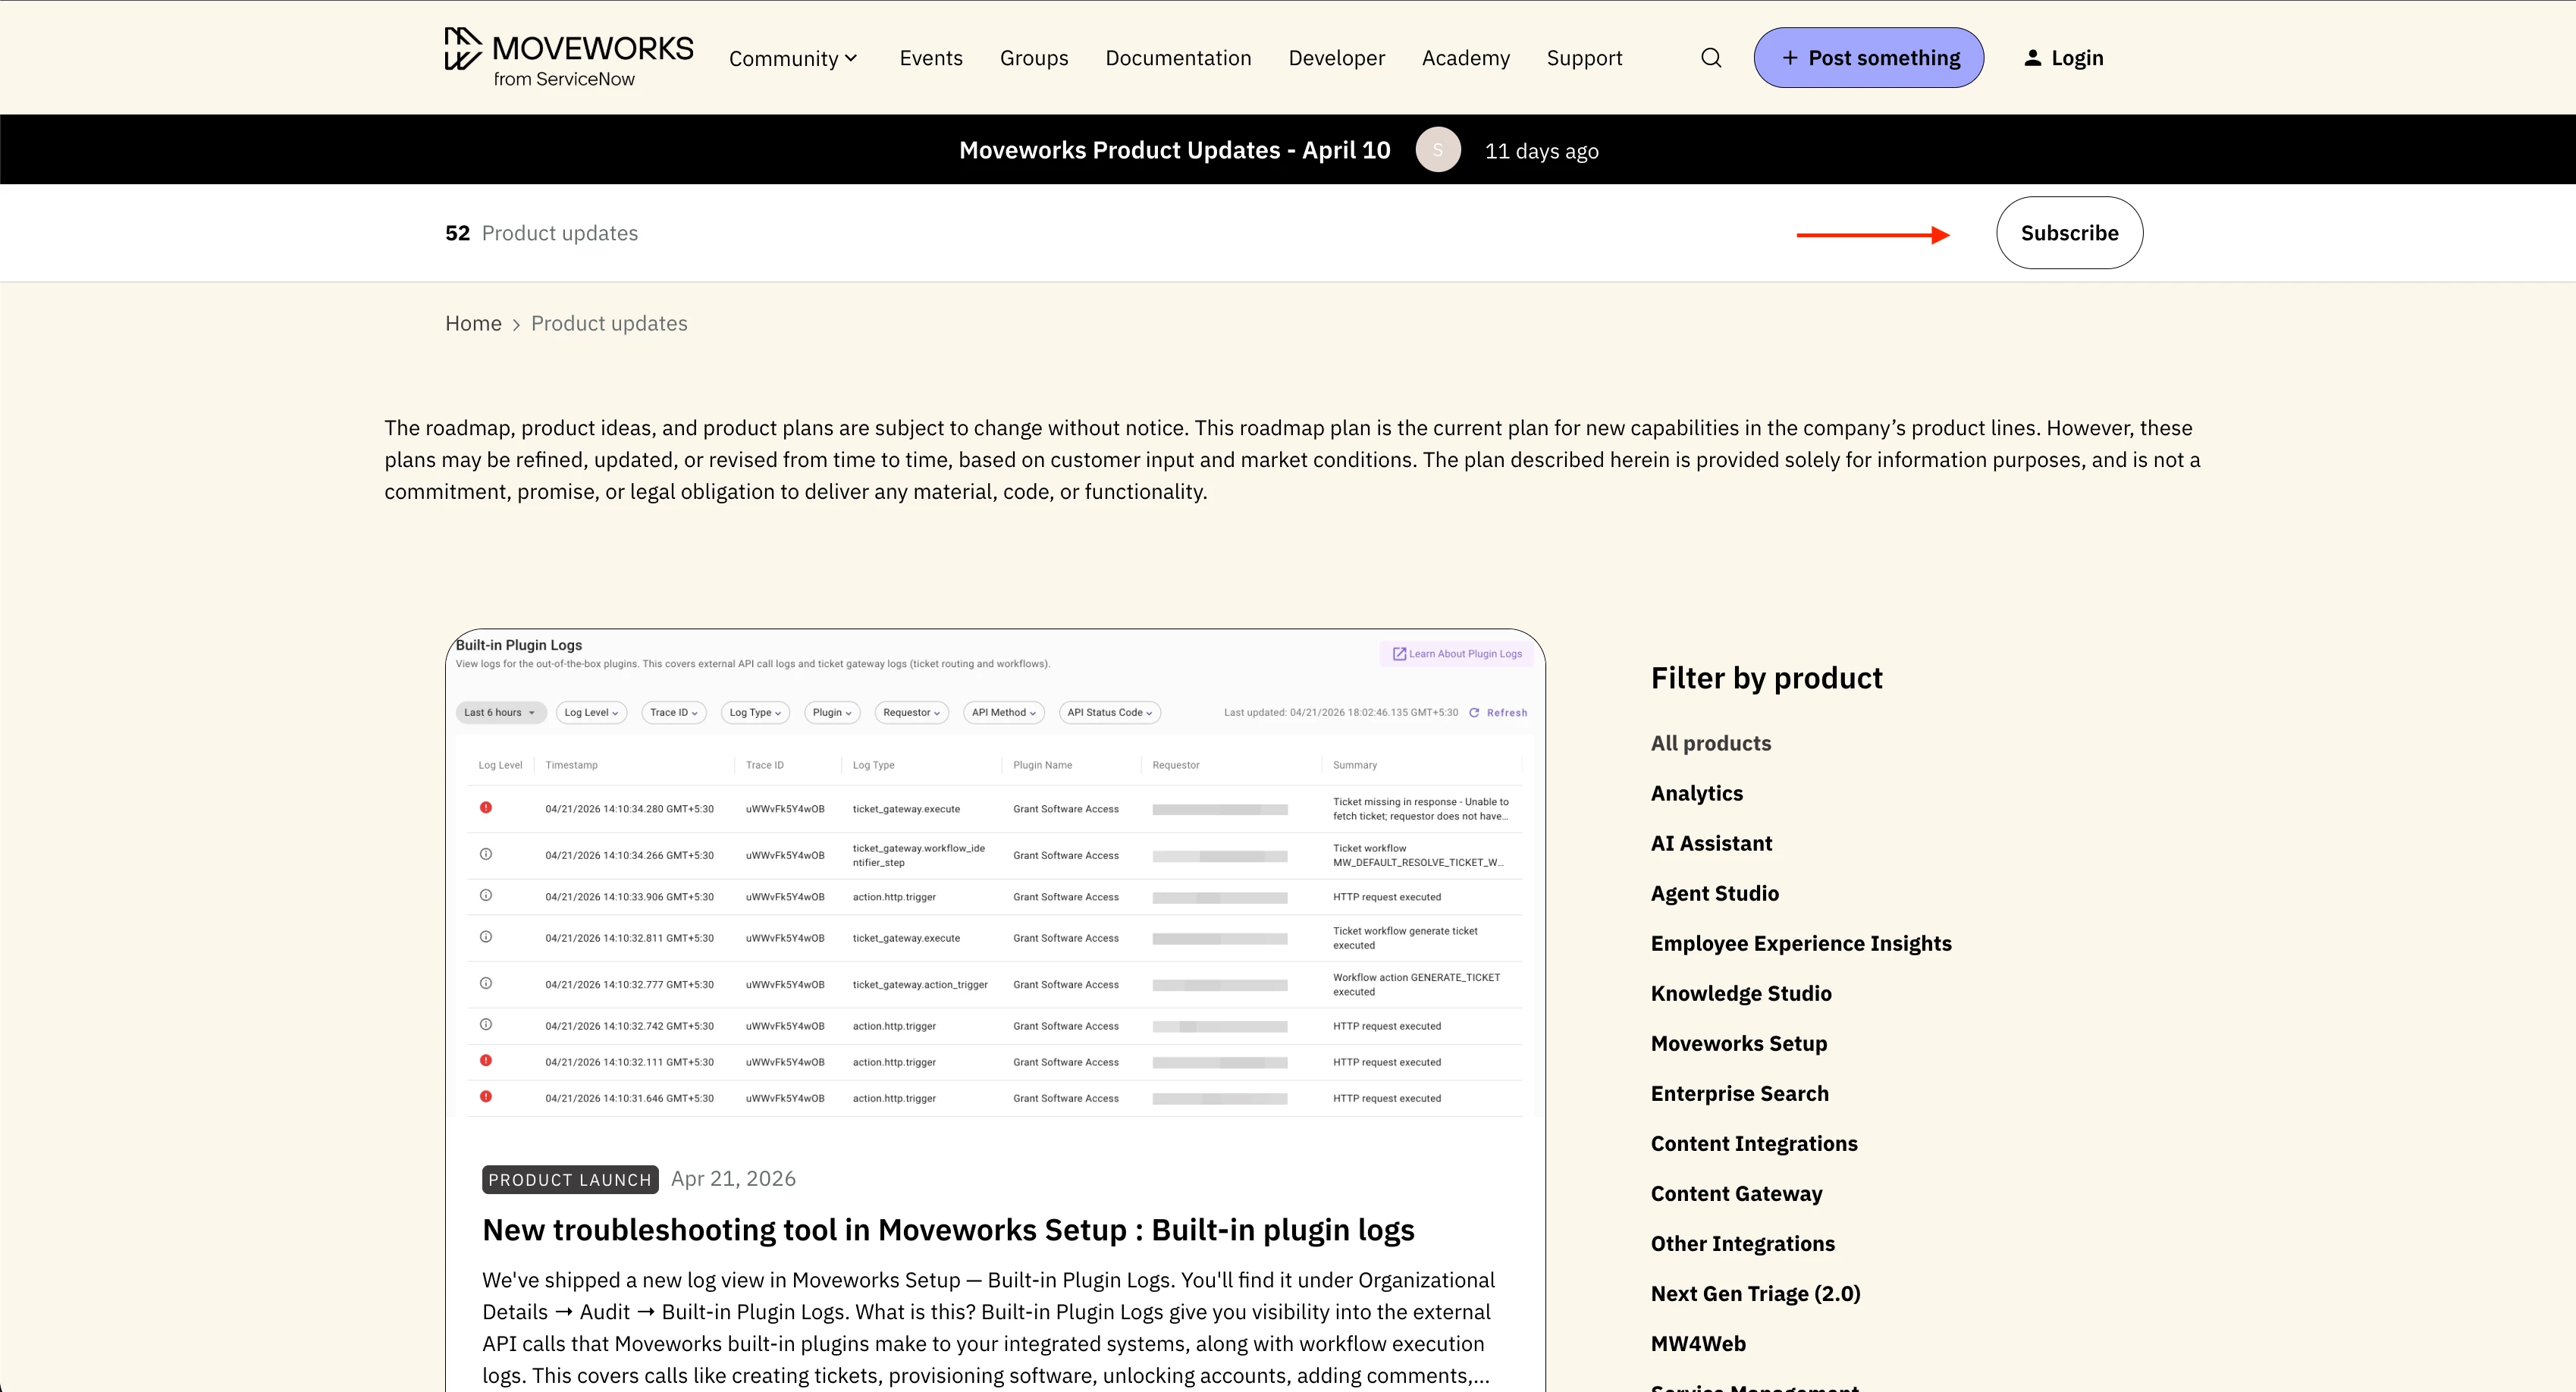
Task: Open the Developer page
Action: (x=1336, y=58)
